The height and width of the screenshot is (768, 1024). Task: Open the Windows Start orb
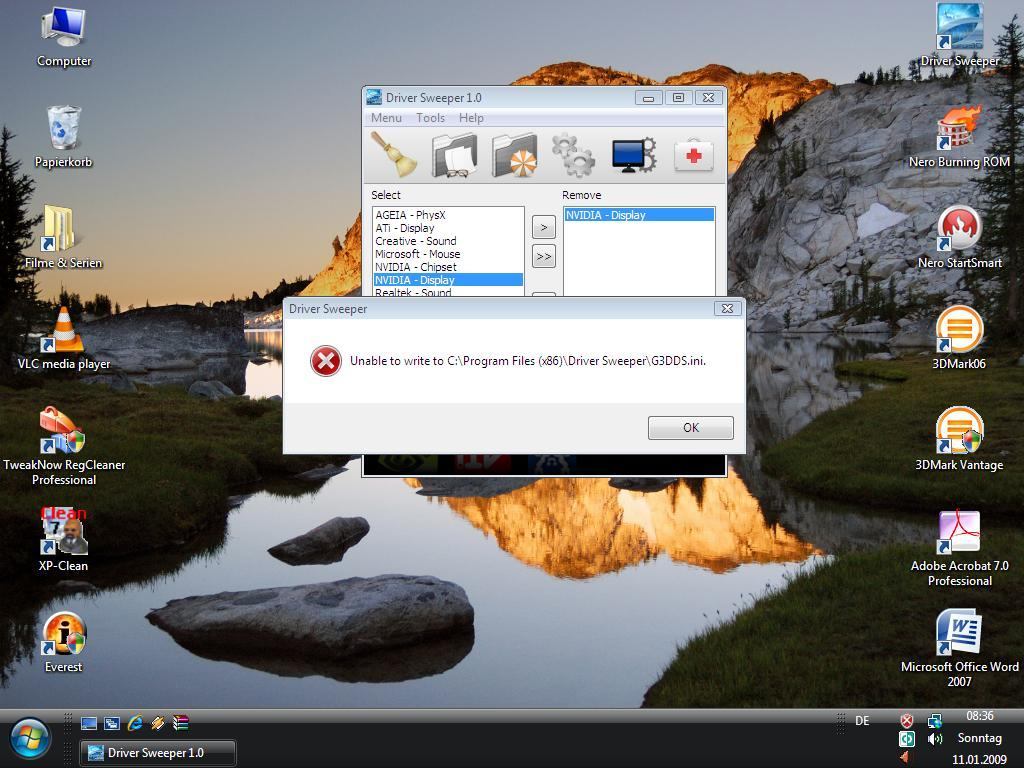click(29, 739)
